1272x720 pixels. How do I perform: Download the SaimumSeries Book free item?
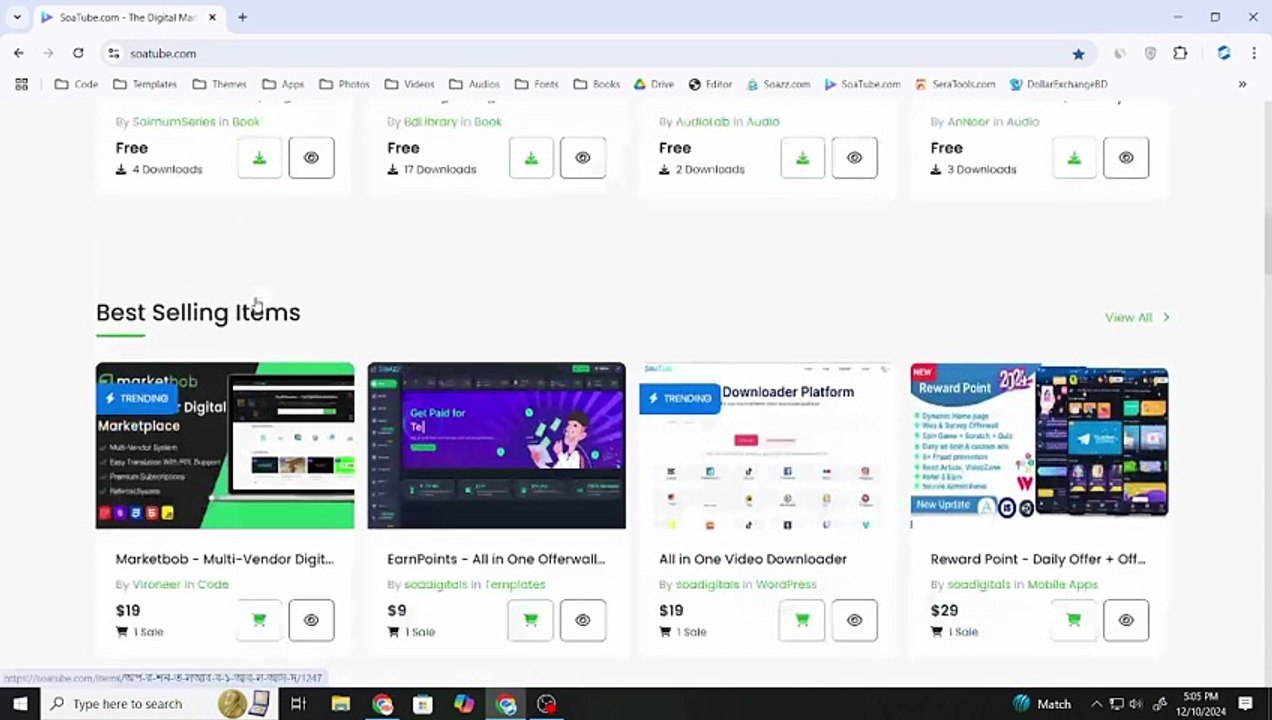click(x=259, y=158)
